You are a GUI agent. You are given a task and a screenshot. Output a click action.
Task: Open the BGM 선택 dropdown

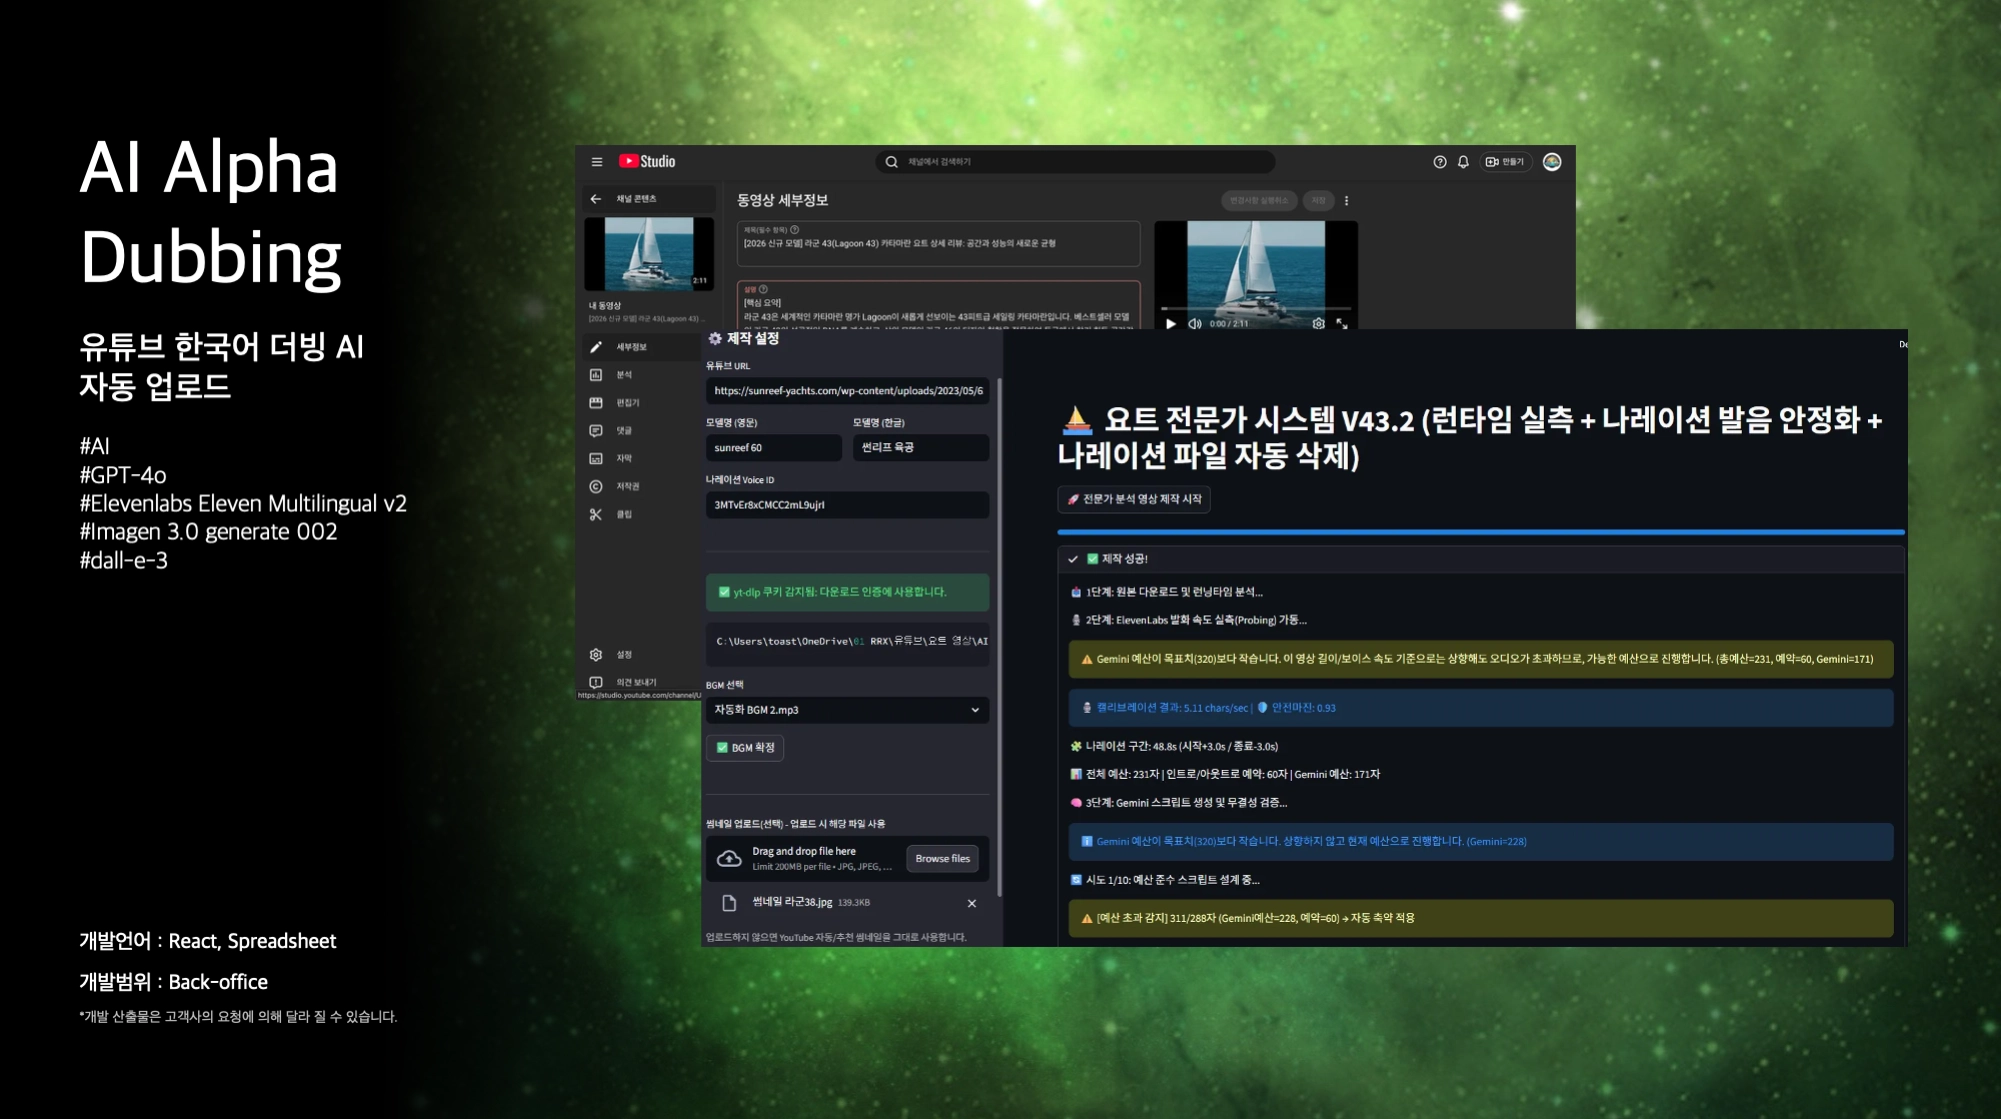pos(846,710)
